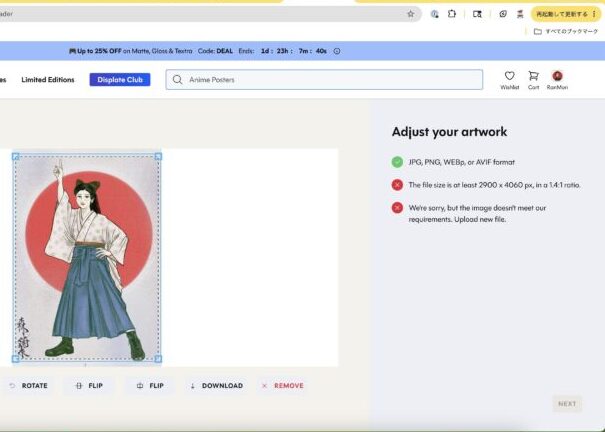Viewport: 605px width, 432px height.
Task: Bookmark this page with the star icon
Action: tap(411, 14)
